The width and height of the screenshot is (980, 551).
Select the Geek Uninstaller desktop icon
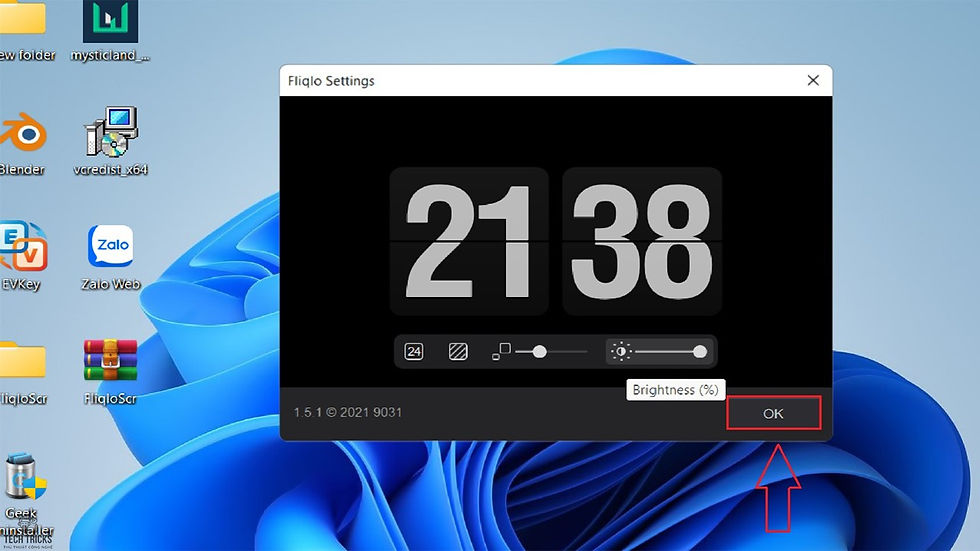click(x=26, y=497)
